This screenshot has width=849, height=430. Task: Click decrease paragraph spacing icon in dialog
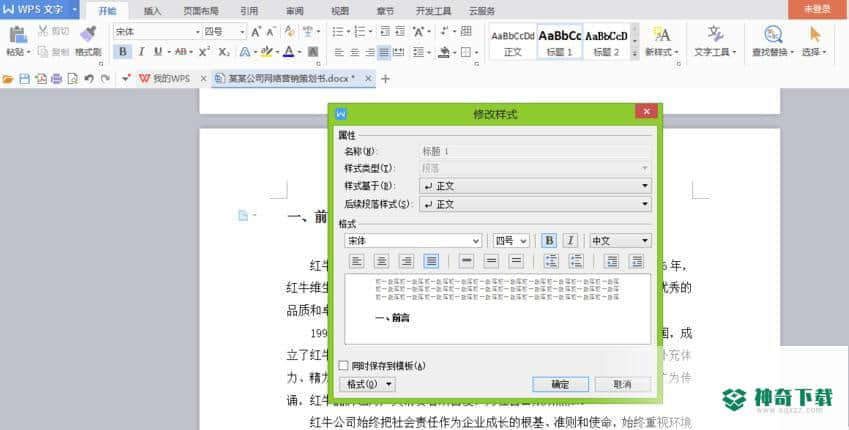tap(576, 262)
